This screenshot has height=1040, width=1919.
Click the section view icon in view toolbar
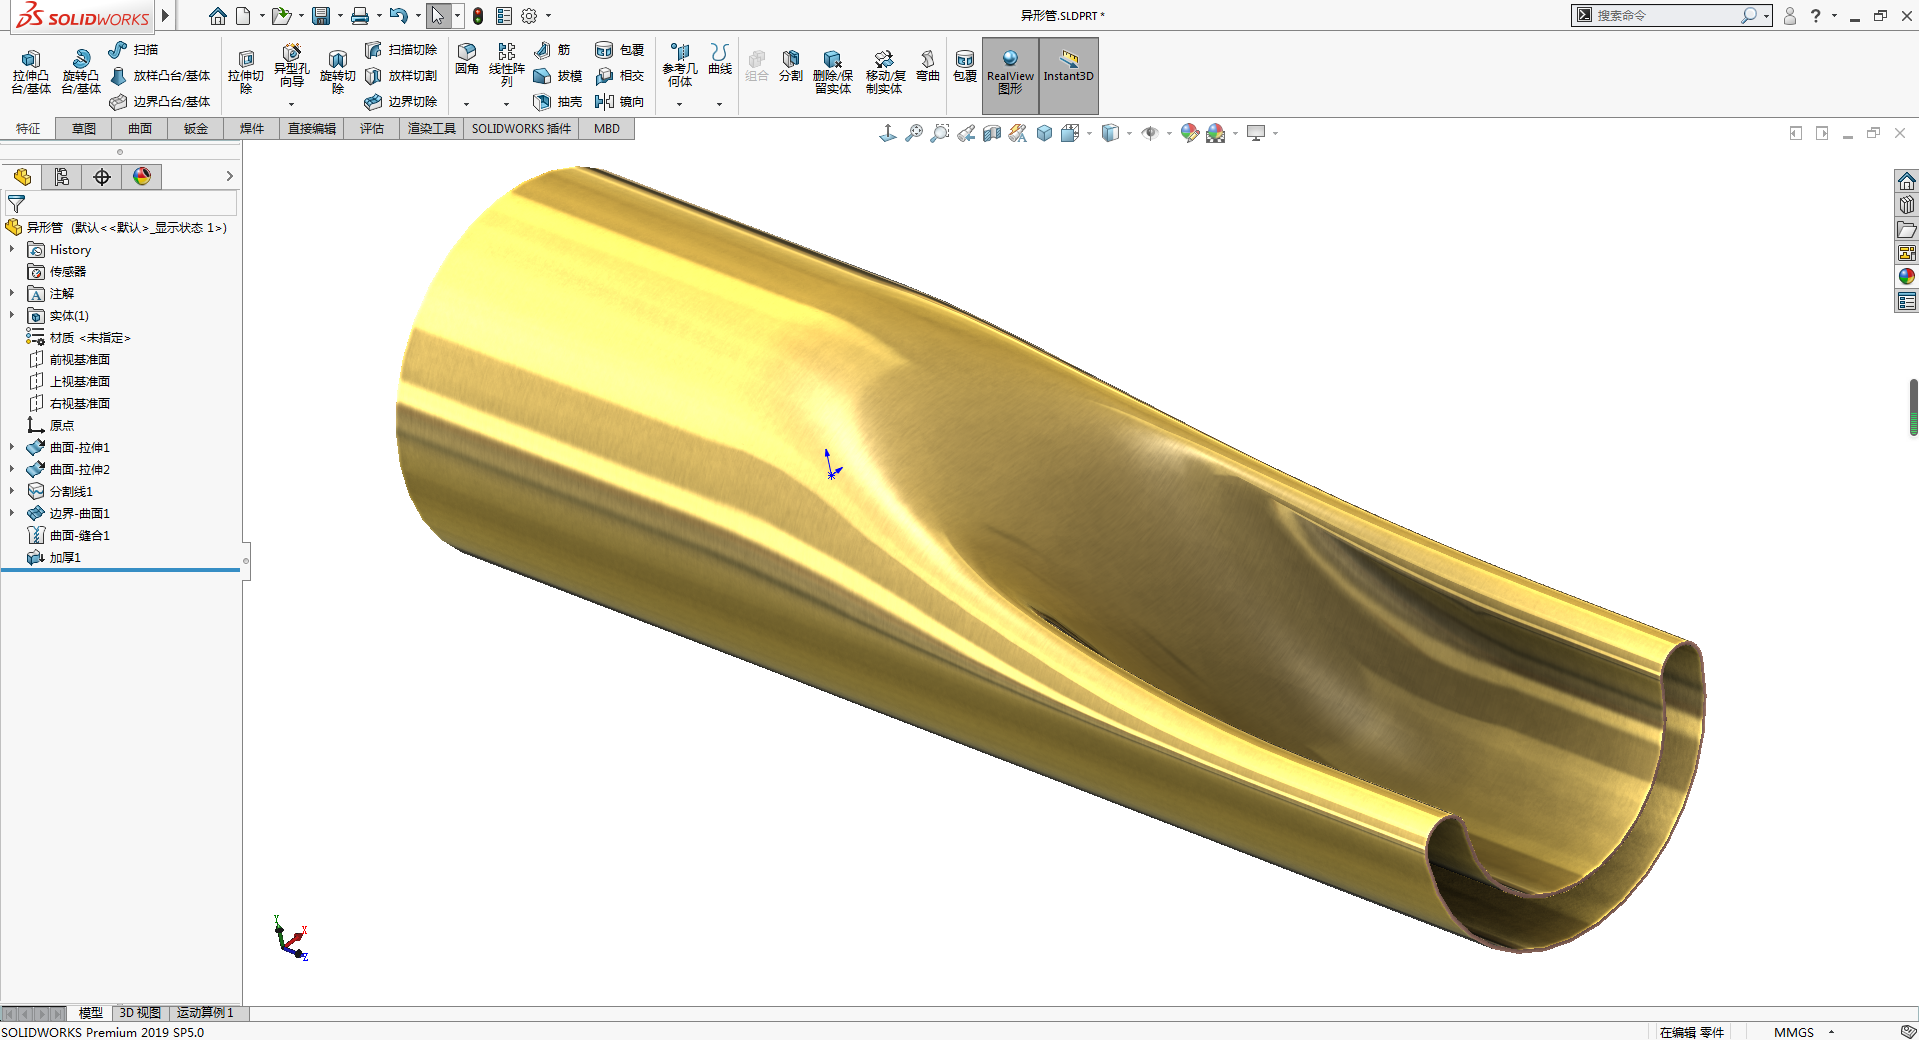[x=992, y=133]
